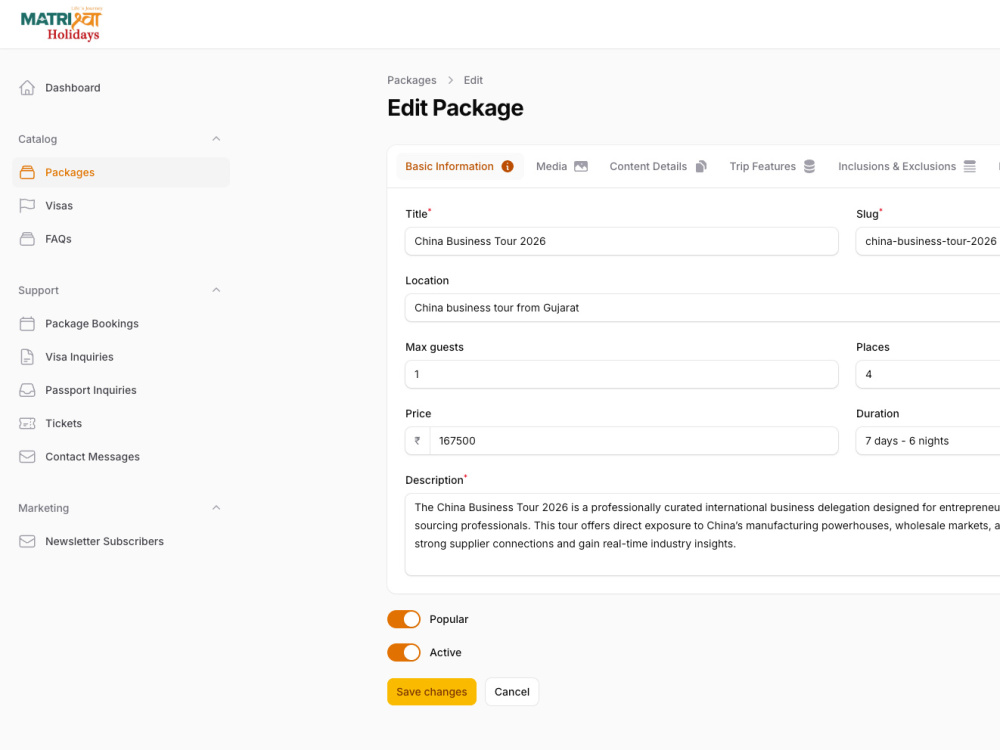The height and width of the screenshot is (750, 1000).
Task: Click the 'Edit Package' page heading
Action: click(455, 108)
